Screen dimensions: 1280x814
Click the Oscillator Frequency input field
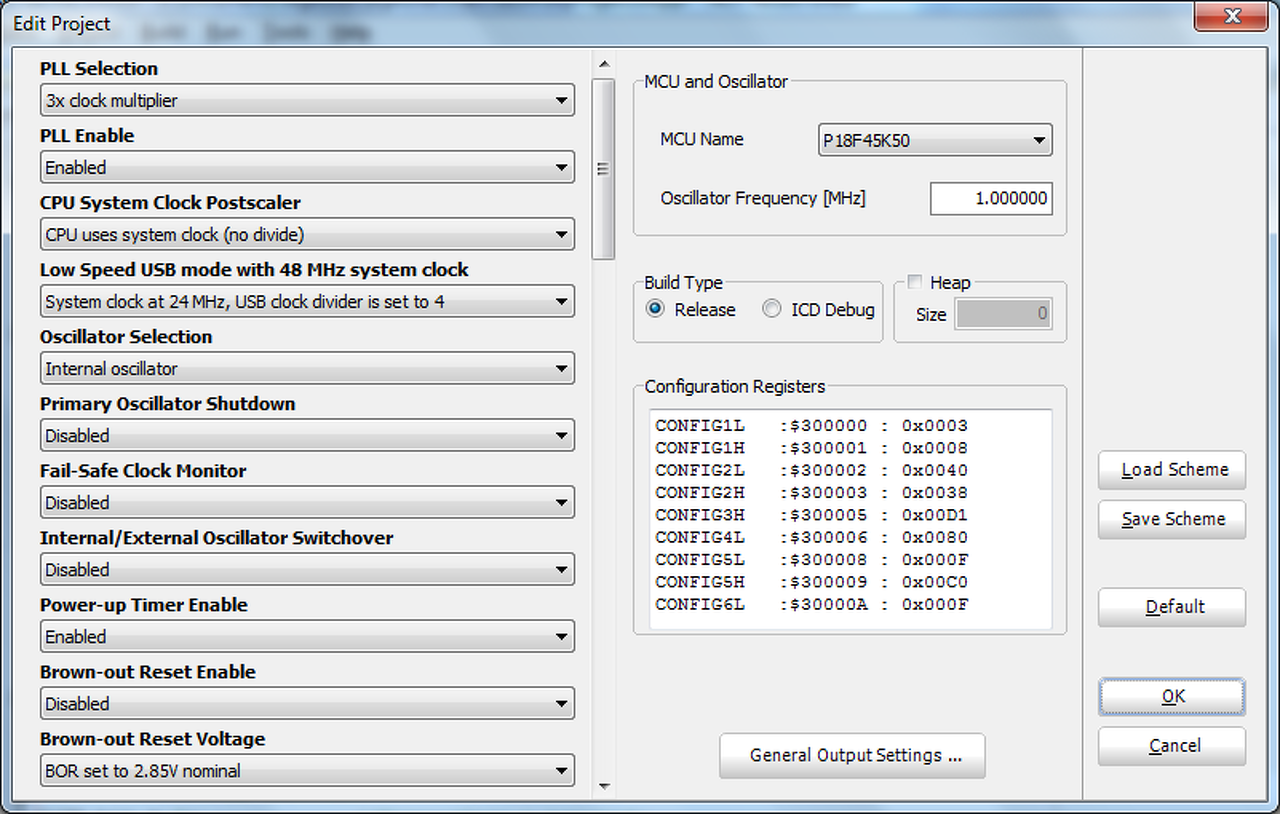991,198
